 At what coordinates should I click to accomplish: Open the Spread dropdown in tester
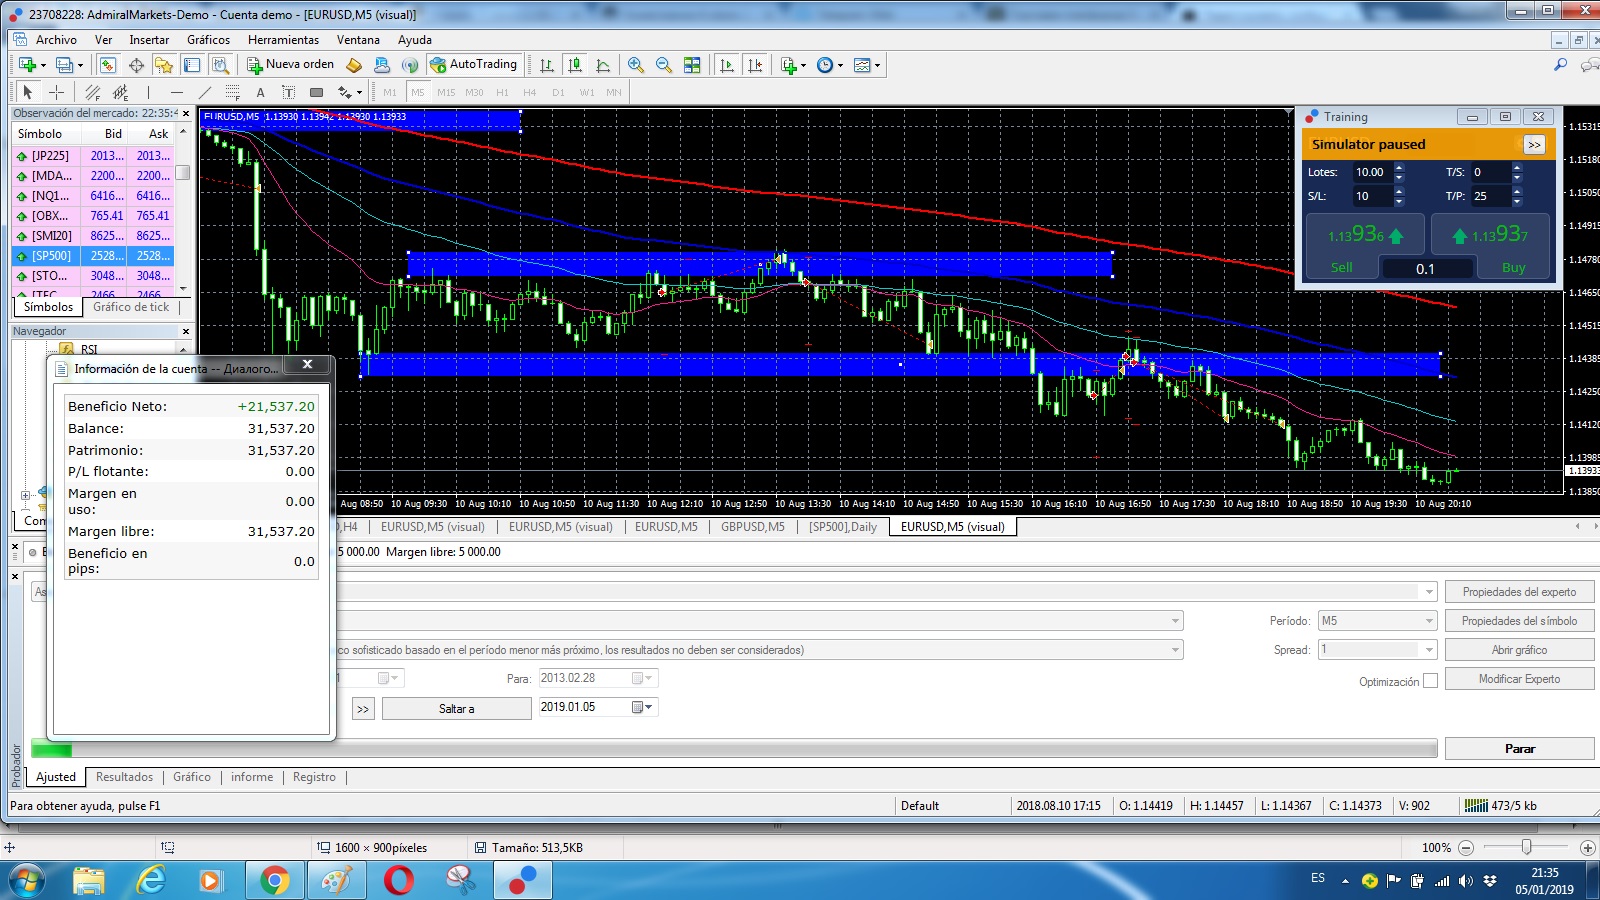1378,650
